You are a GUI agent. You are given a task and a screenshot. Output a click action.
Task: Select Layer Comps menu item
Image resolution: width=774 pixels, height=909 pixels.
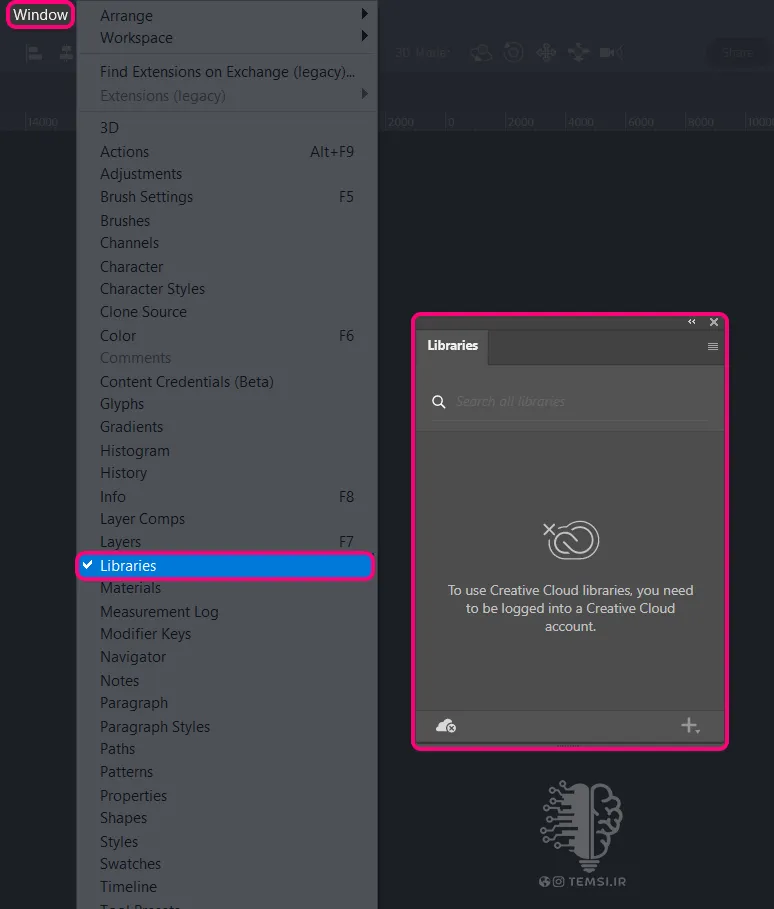click(227, 519)
